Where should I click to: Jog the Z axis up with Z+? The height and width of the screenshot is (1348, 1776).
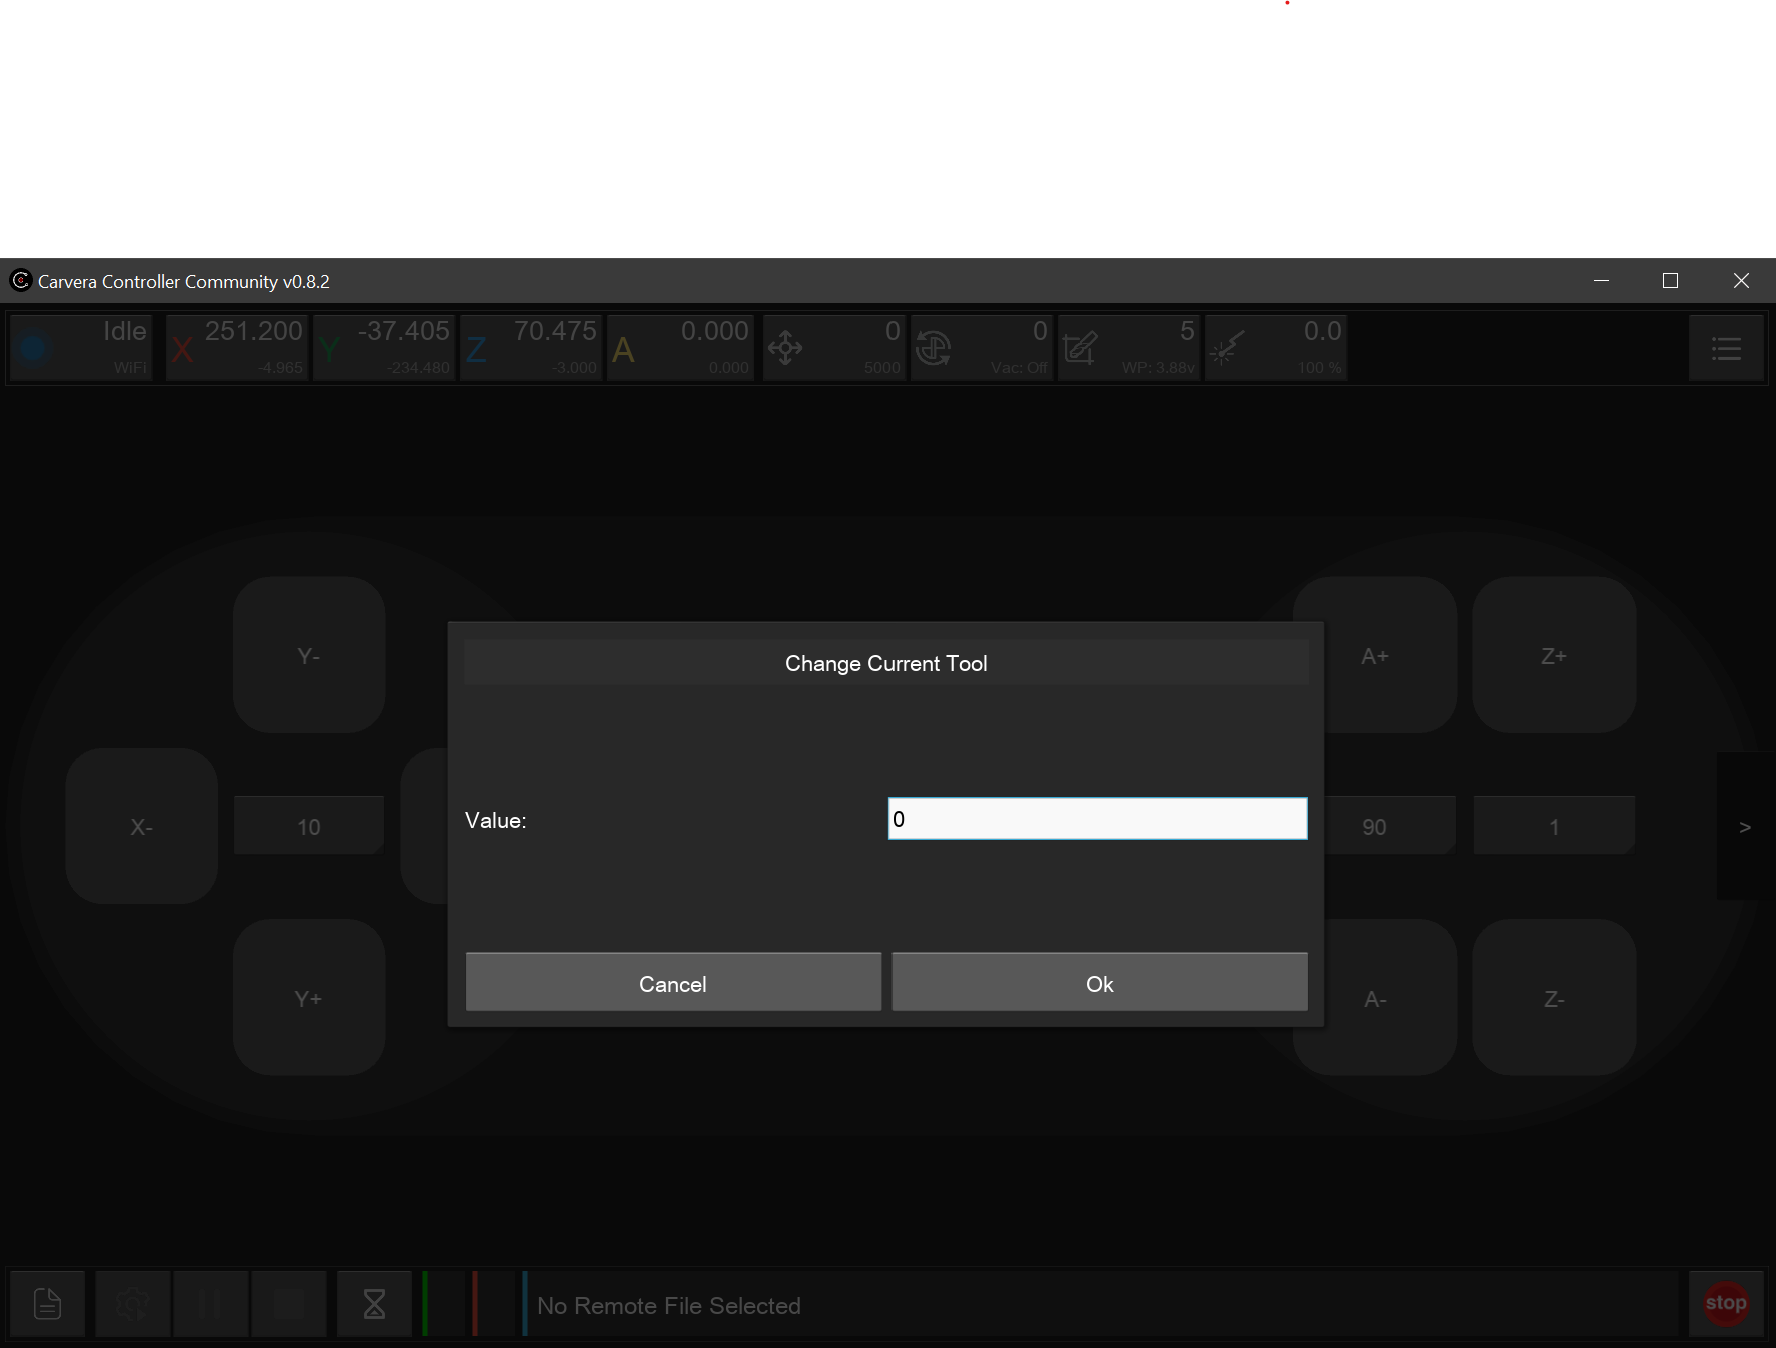(x=1554, y=656)
